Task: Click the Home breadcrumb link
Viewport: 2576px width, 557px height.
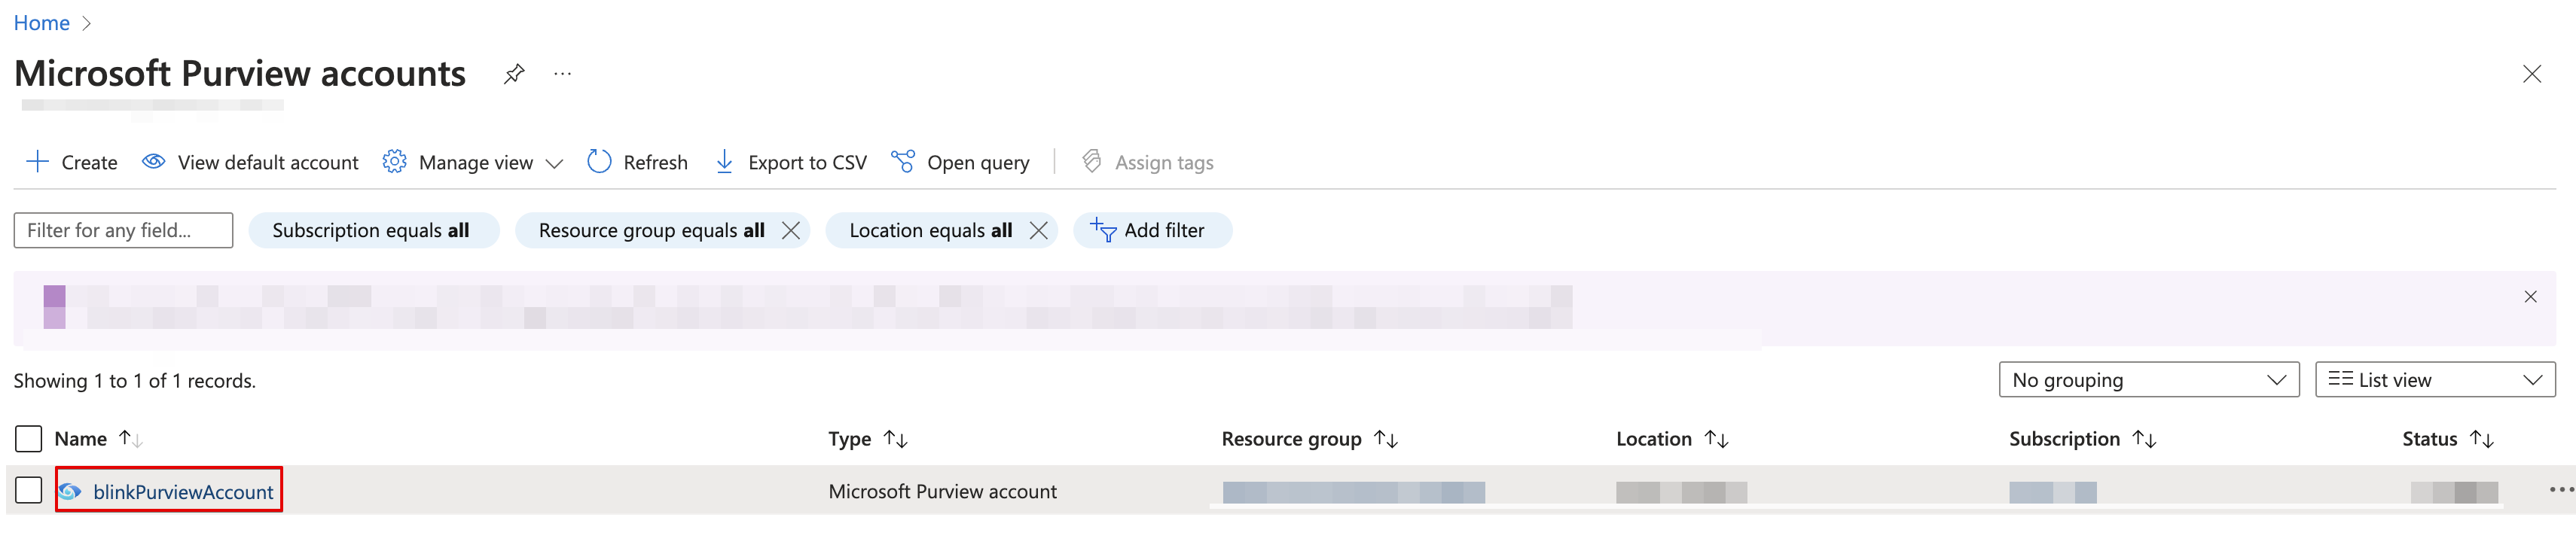Action: pyautogui.click(x=41, y=23)
